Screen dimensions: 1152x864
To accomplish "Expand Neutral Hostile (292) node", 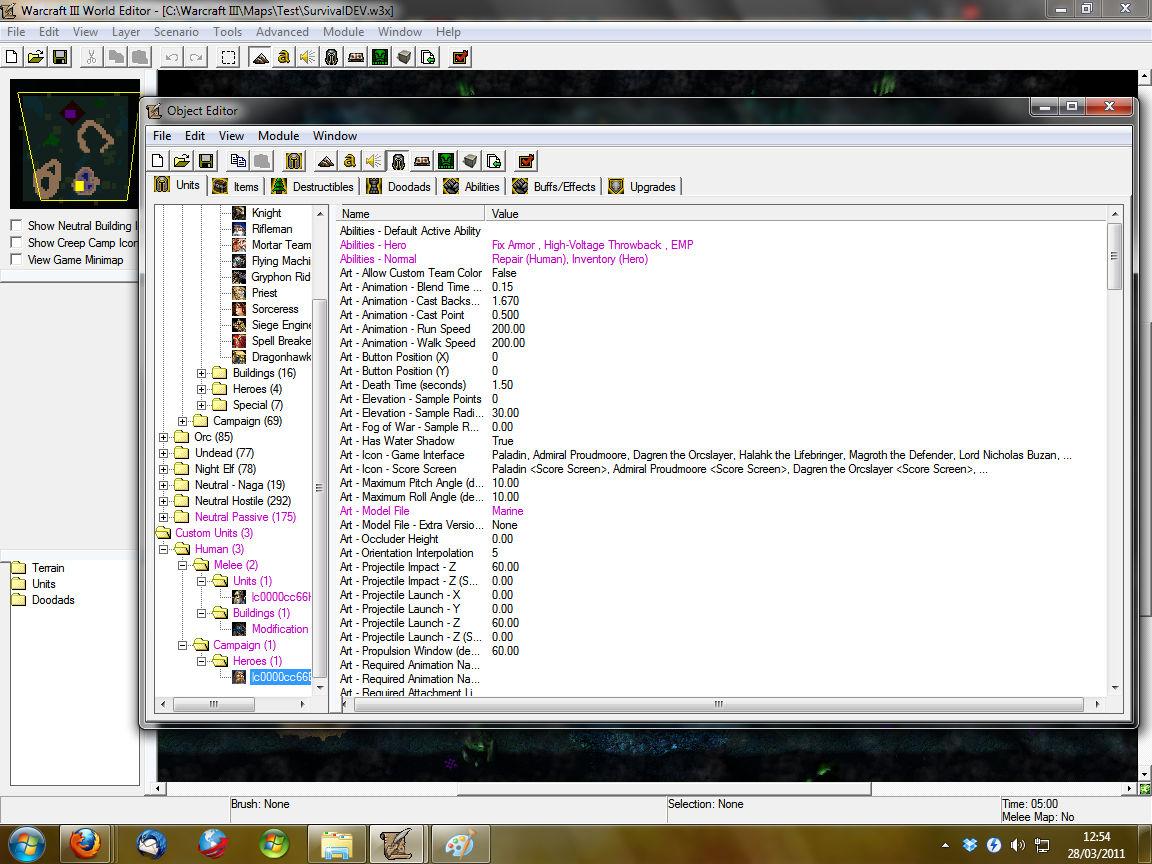I will [x=163, y=501].
